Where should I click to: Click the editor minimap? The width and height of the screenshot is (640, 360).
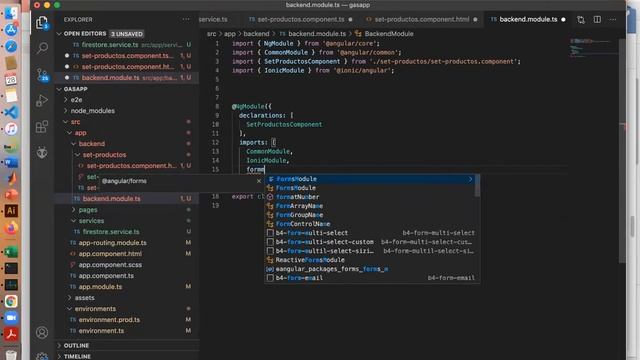tap(594, 48)
